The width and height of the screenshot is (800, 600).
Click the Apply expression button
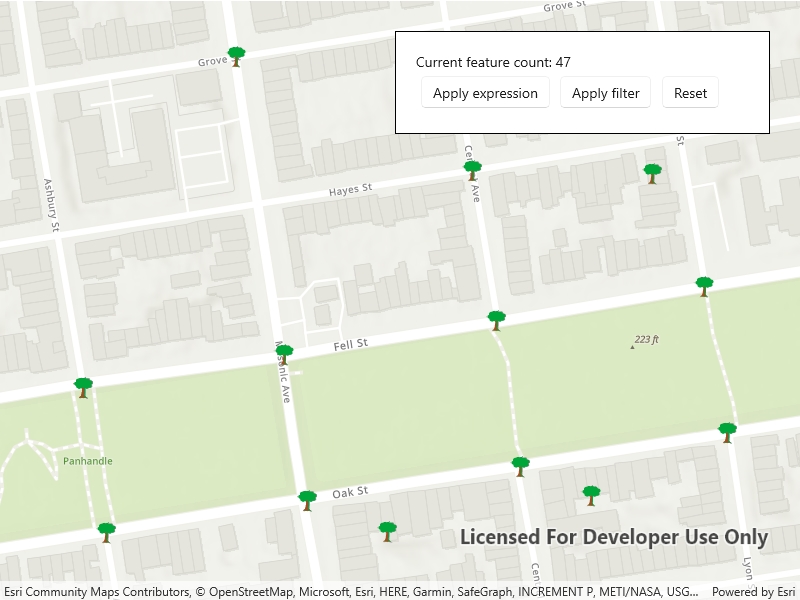click(x=485, y=93)
